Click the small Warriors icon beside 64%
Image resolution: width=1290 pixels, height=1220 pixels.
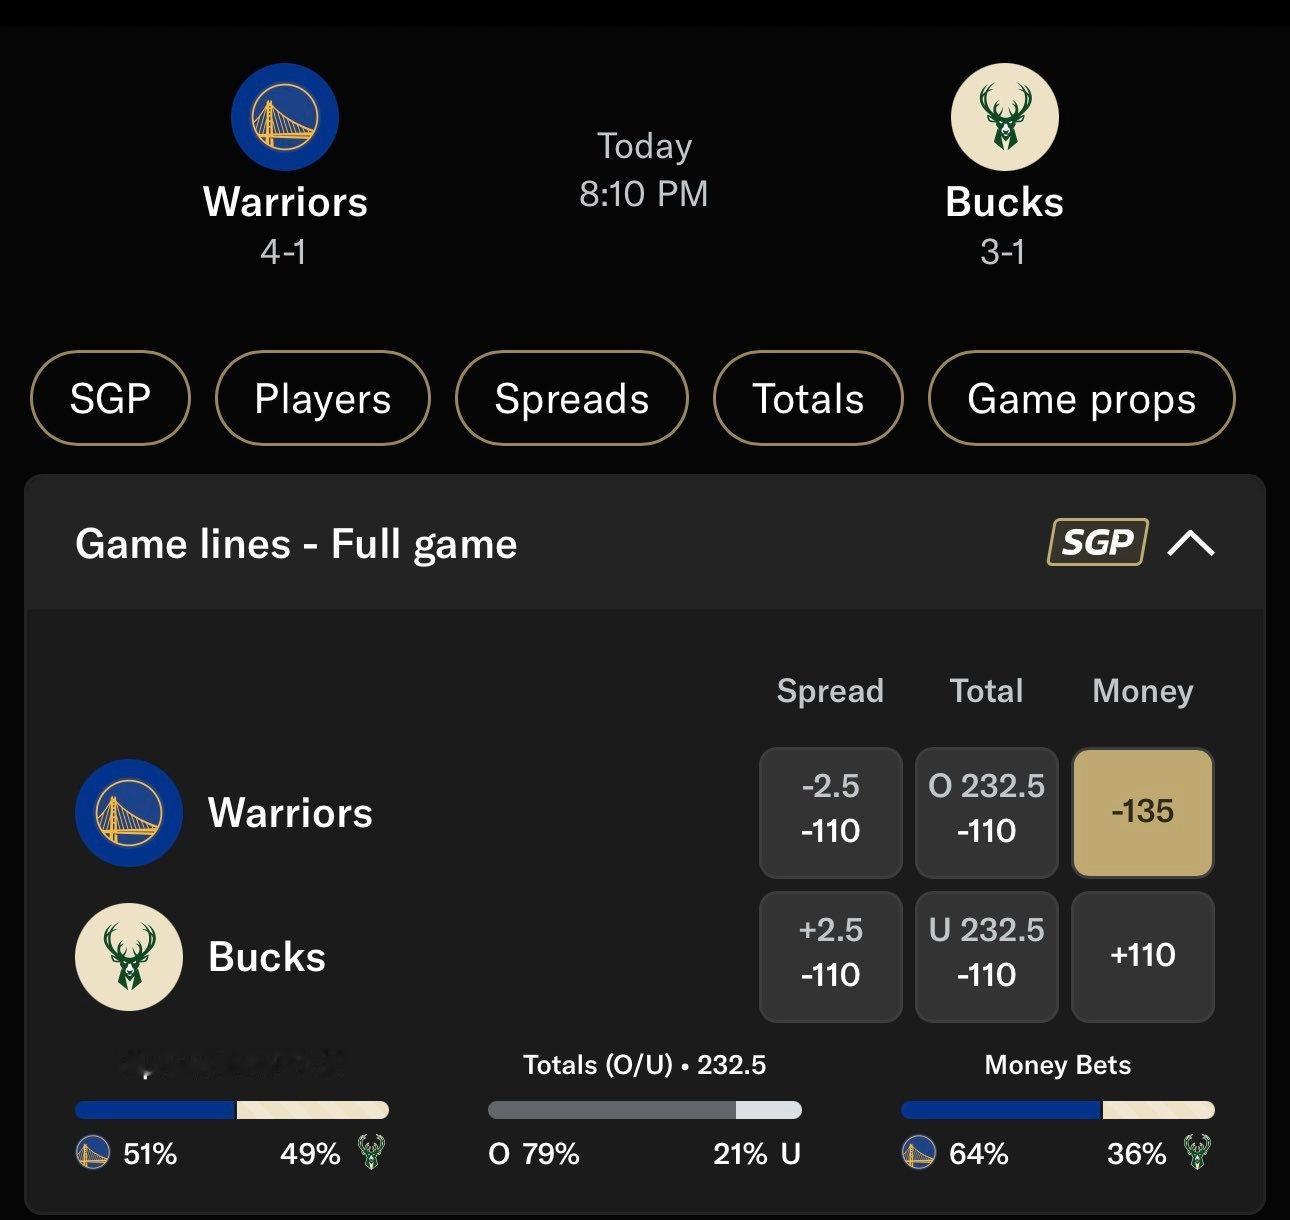click(x=919, y=1153)
